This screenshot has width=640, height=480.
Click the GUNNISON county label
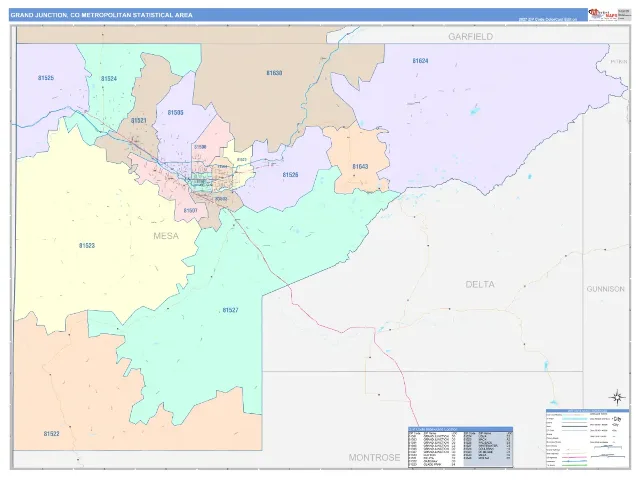point(606,289)
